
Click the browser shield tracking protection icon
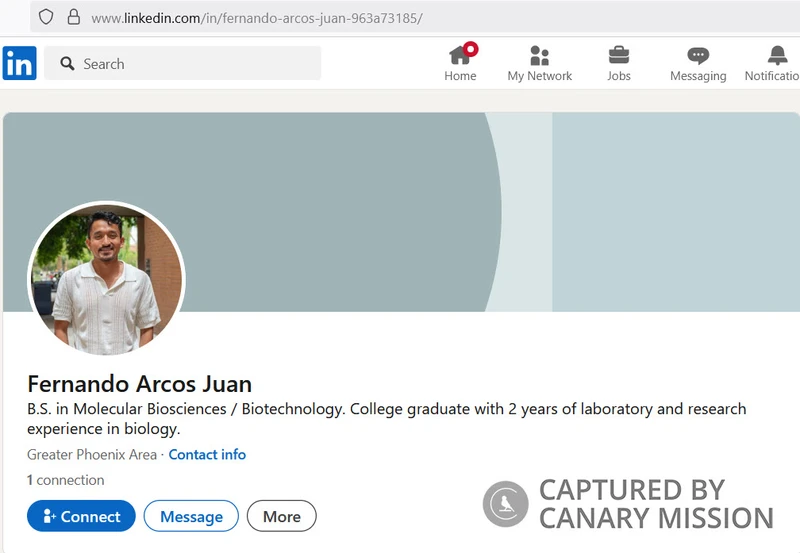(46, 17)
